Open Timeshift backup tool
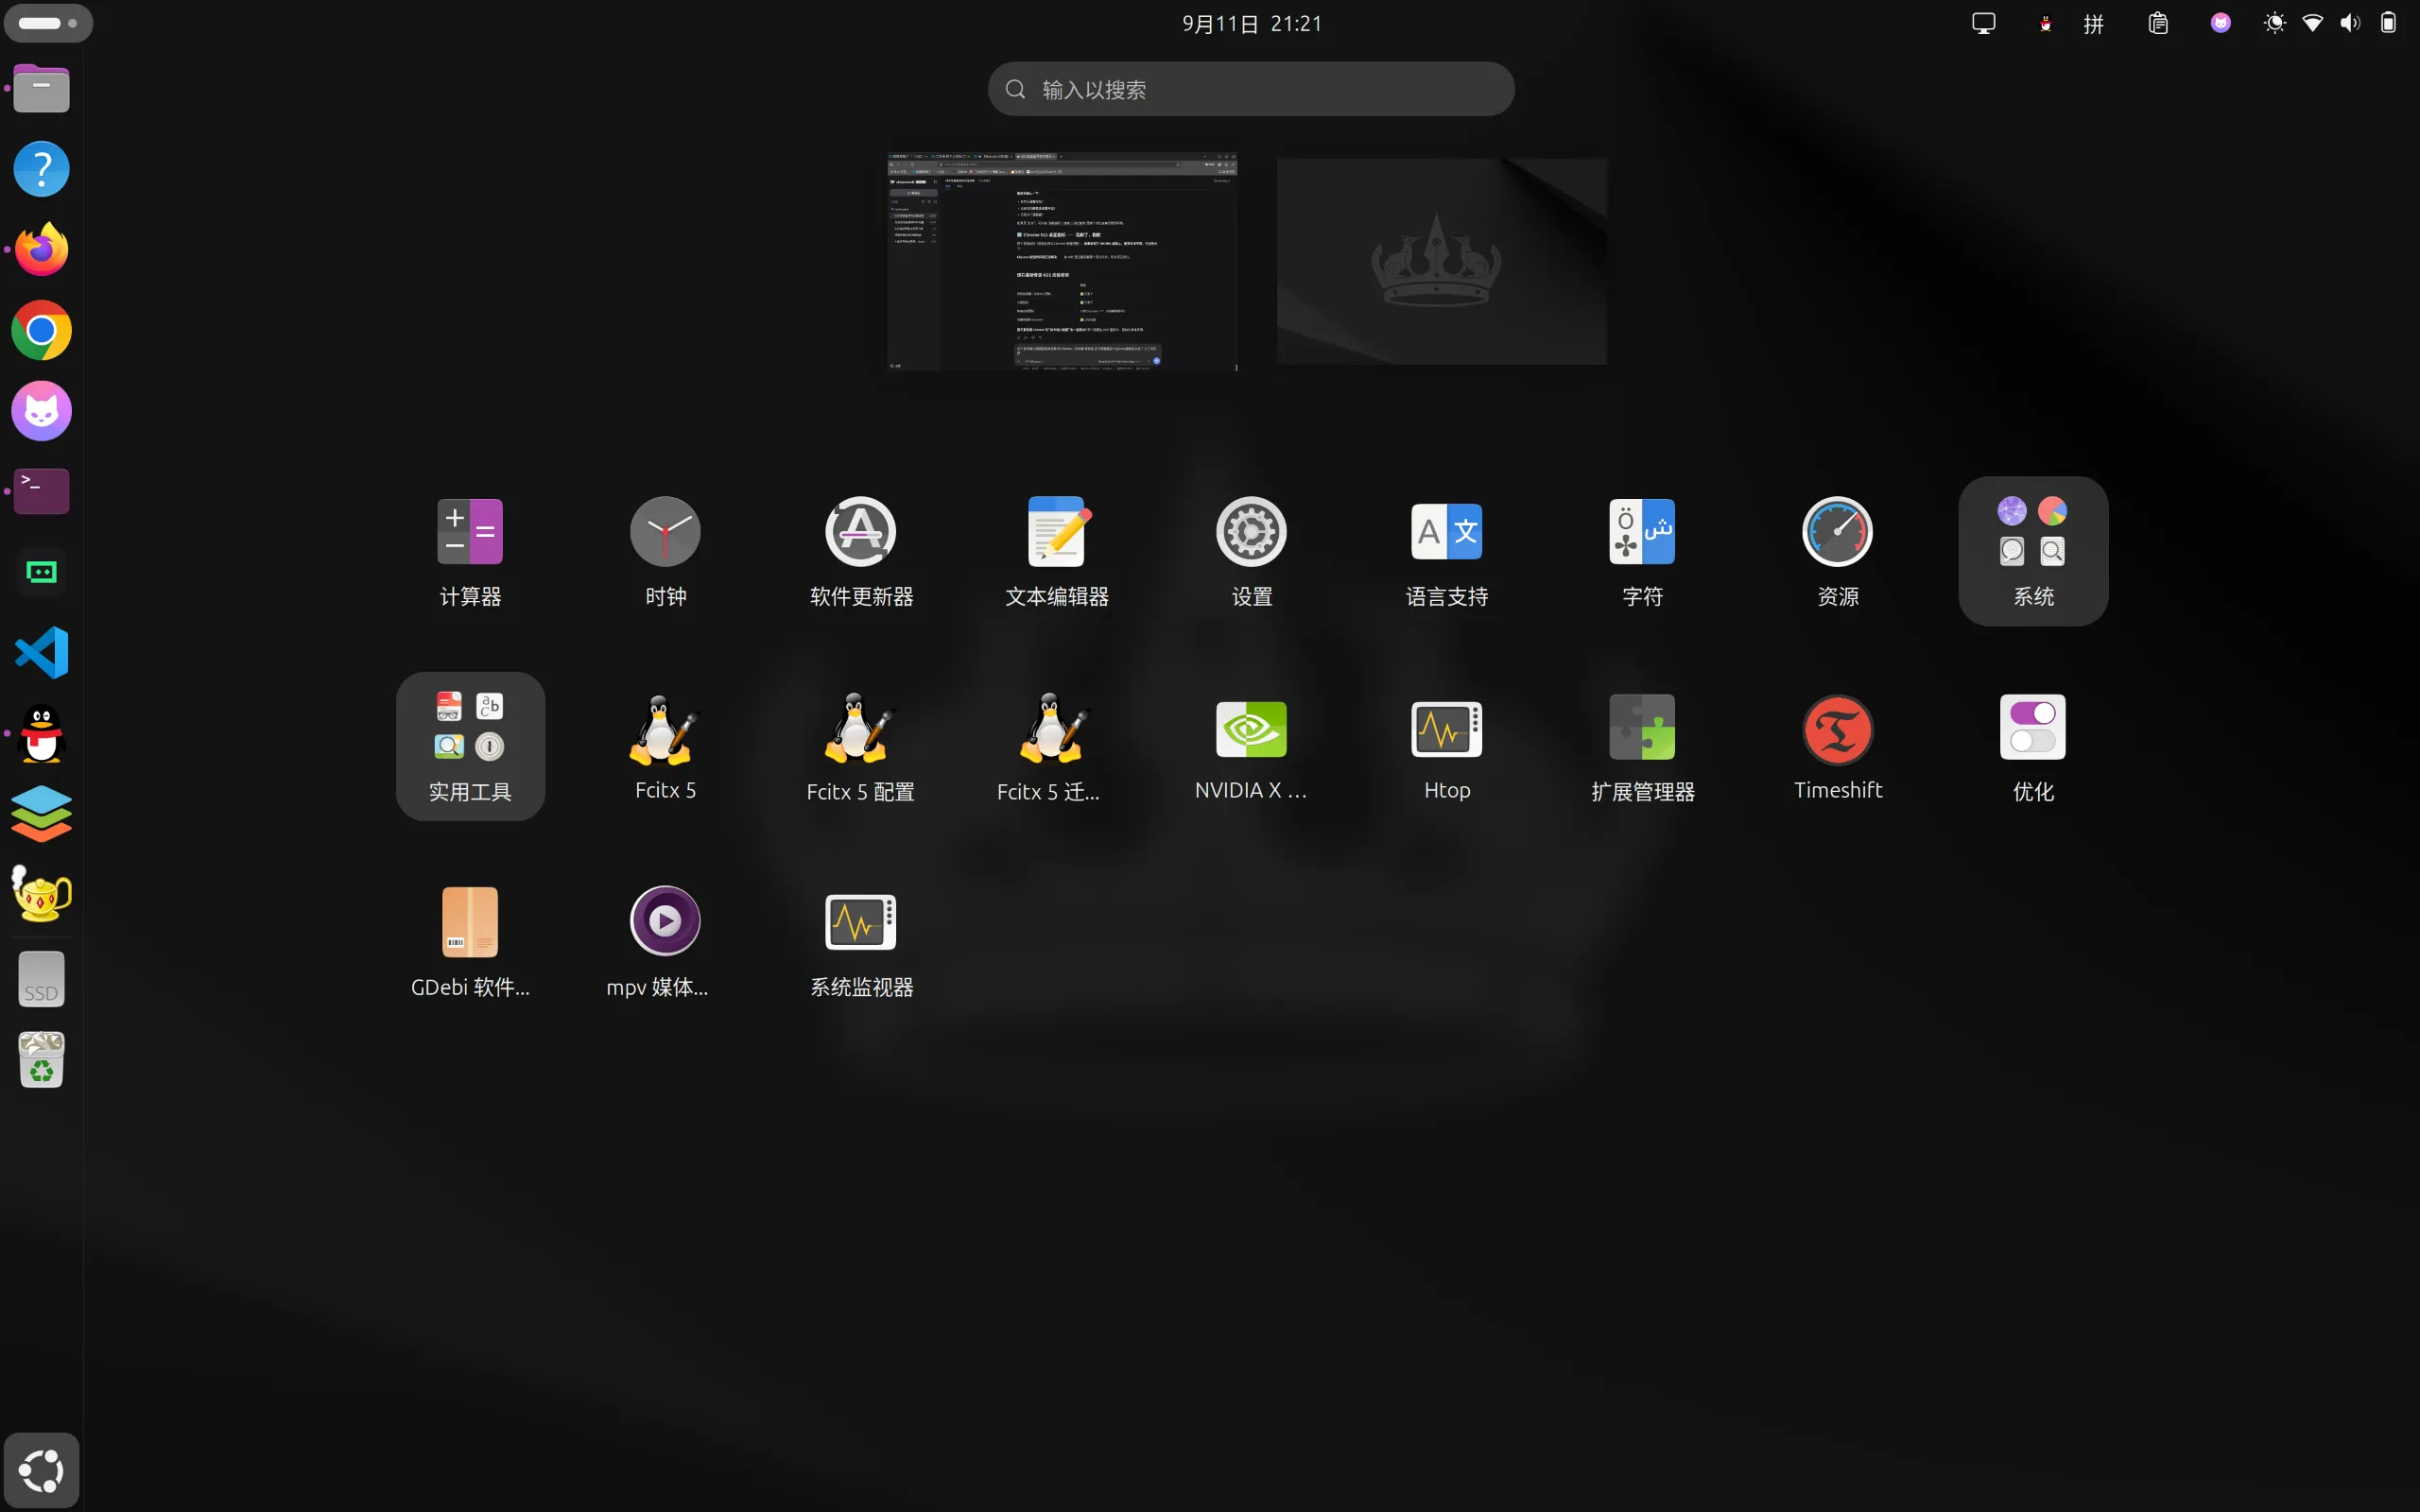Screen dimensions: 2420x1512 pyautogui.click(x=1838, y=746)
